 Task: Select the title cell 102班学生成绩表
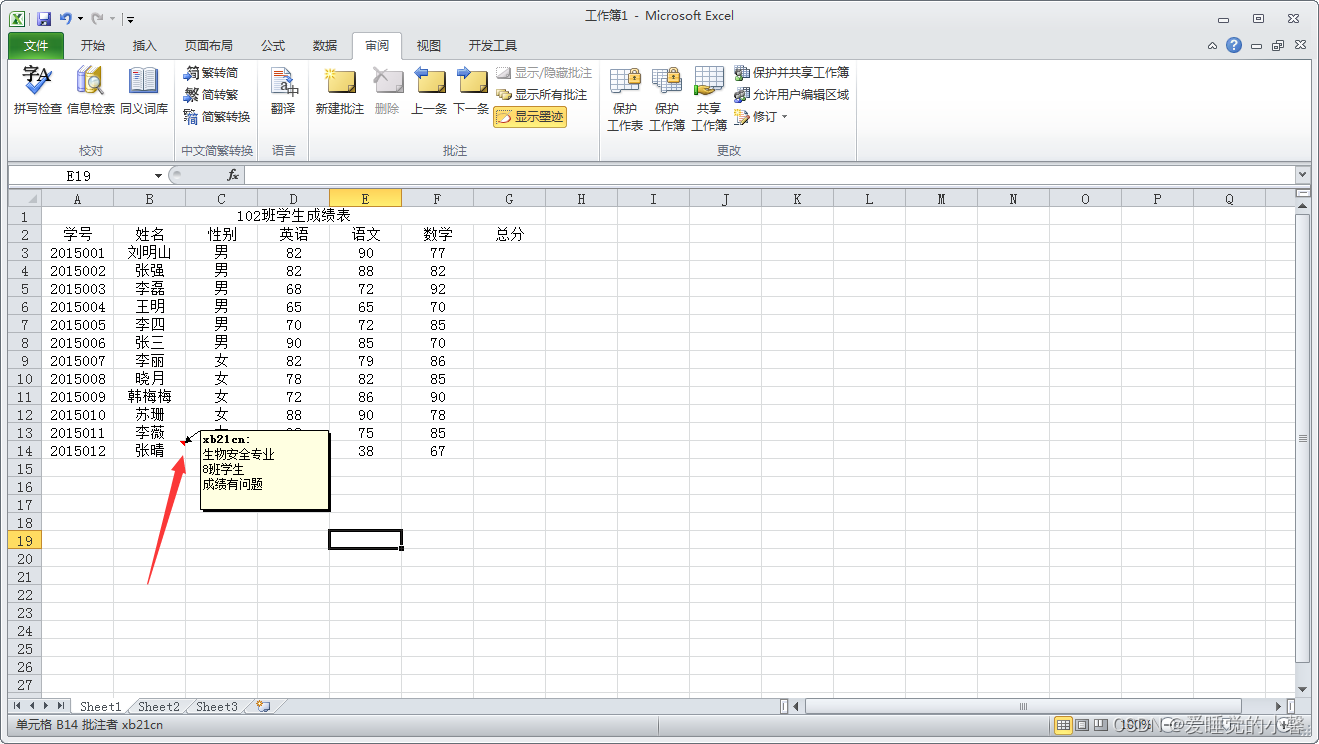(293, 216)
